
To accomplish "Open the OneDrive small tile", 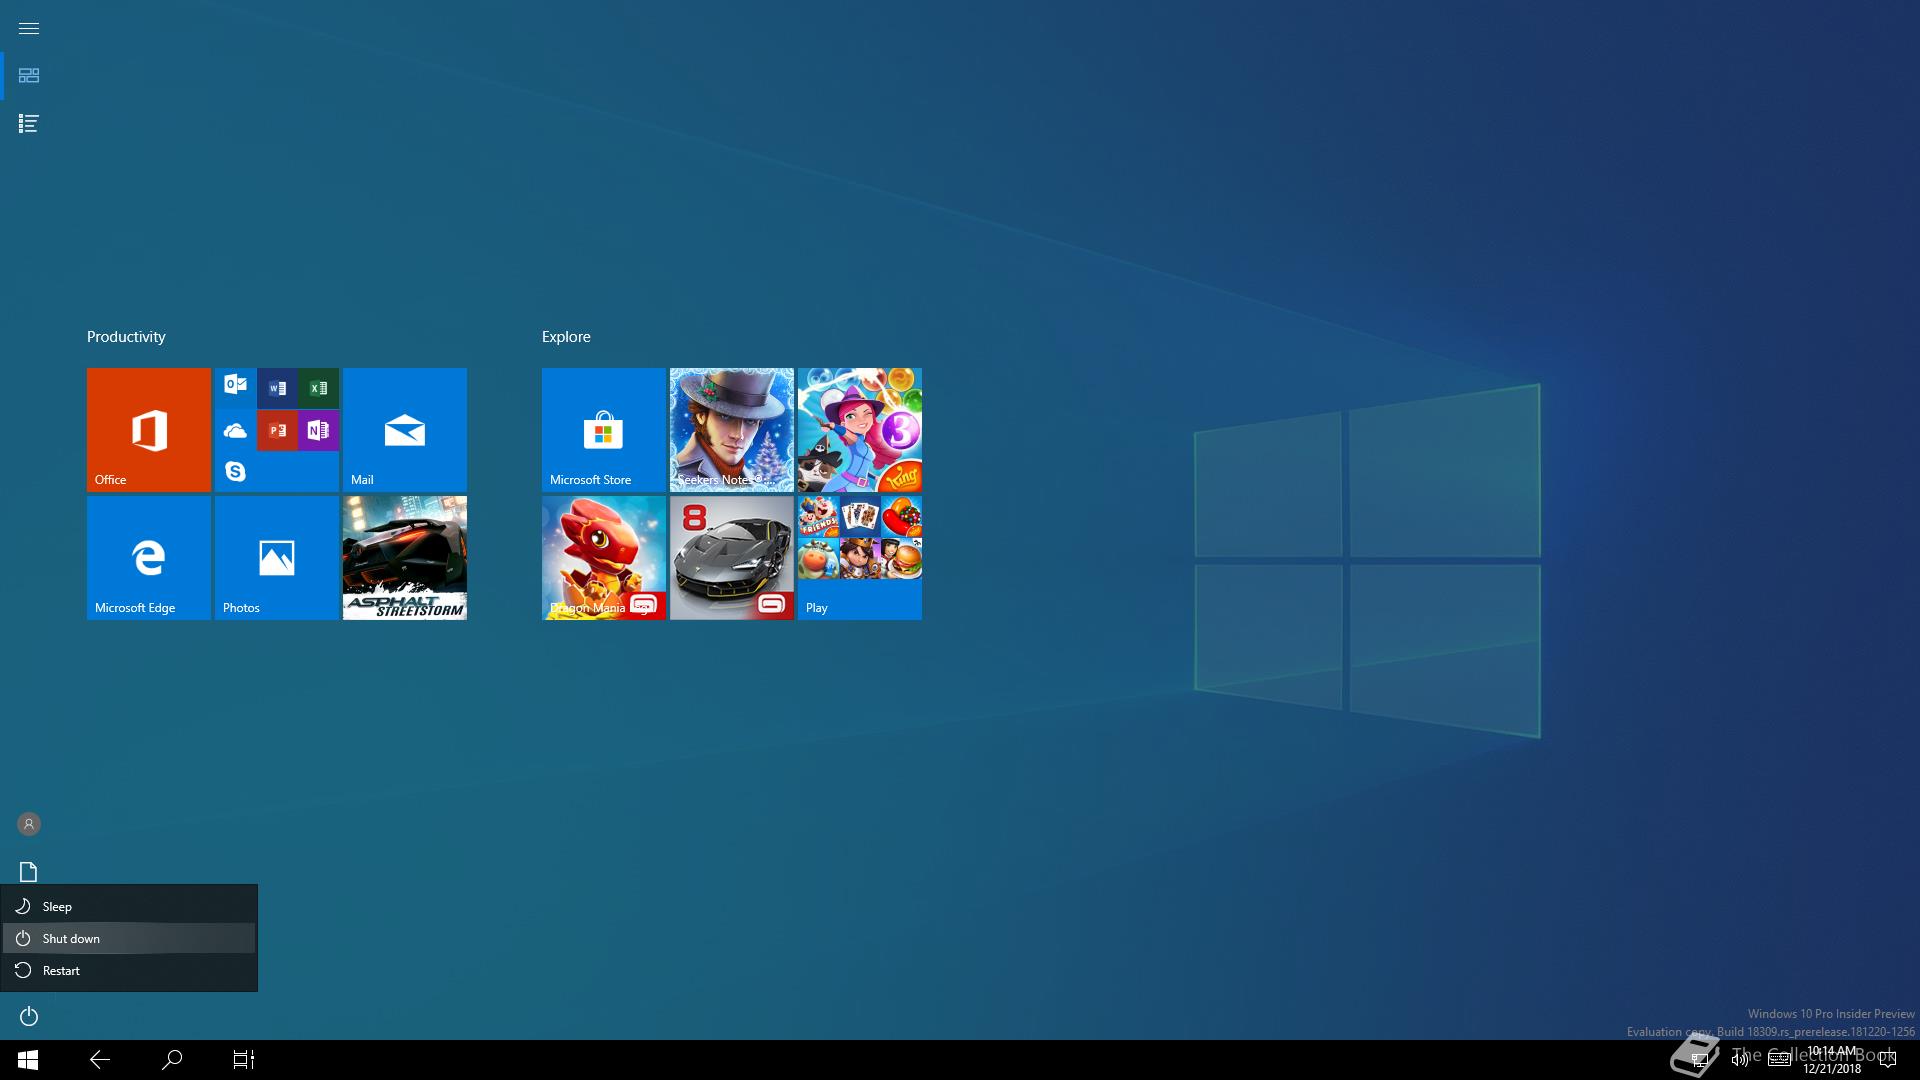I will pos(235,430).
